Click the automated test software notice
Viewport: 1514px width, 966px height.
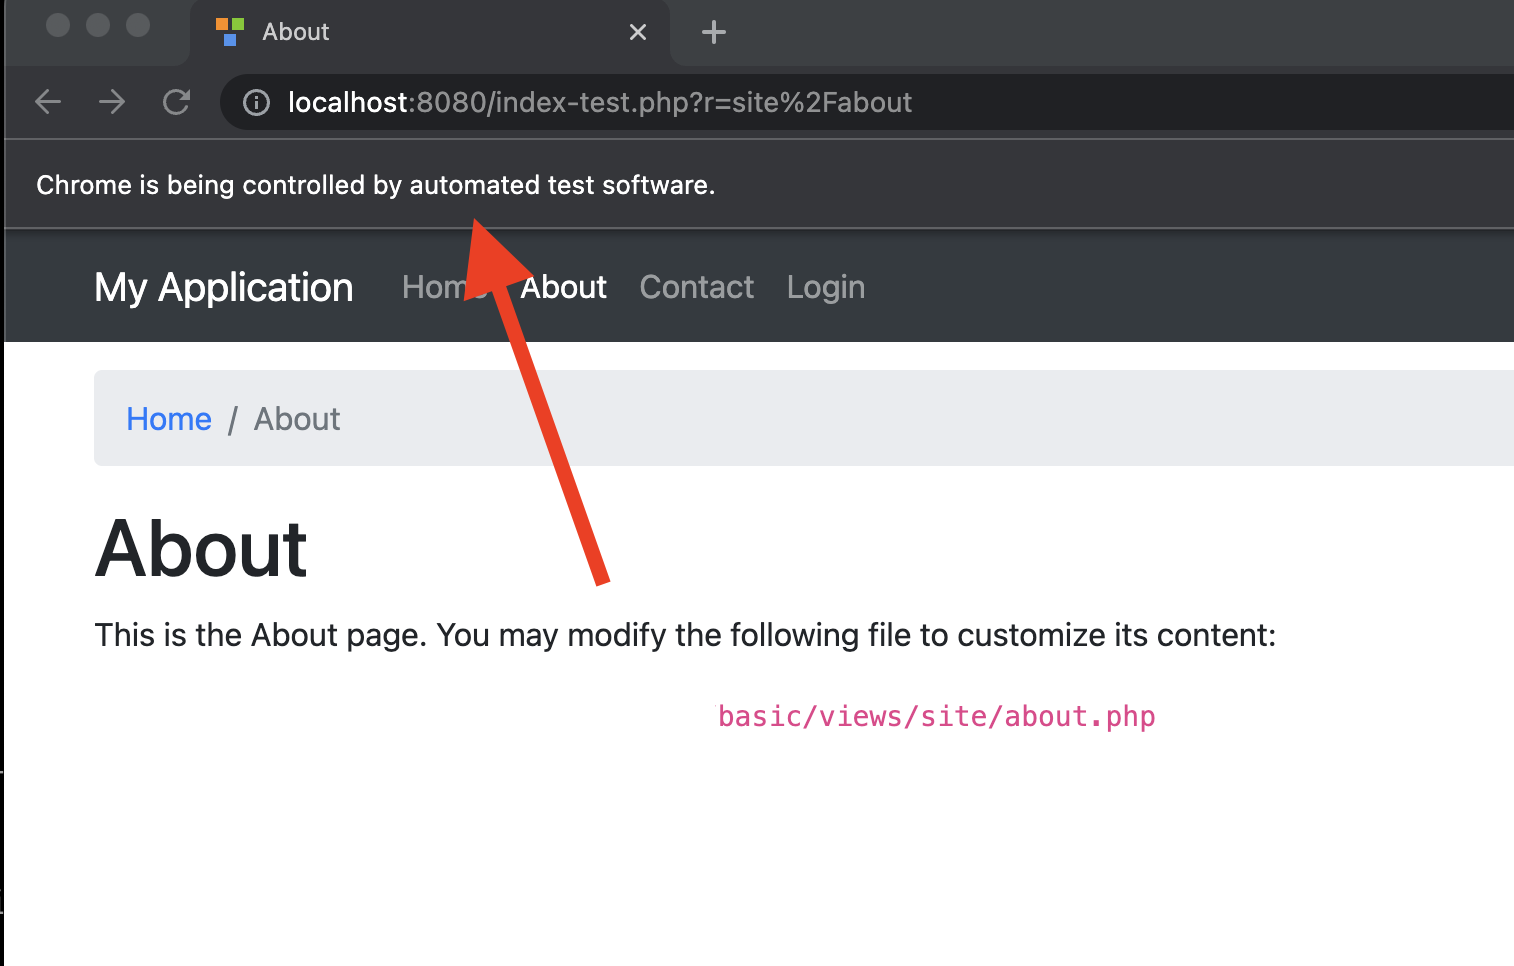(375, 186)
